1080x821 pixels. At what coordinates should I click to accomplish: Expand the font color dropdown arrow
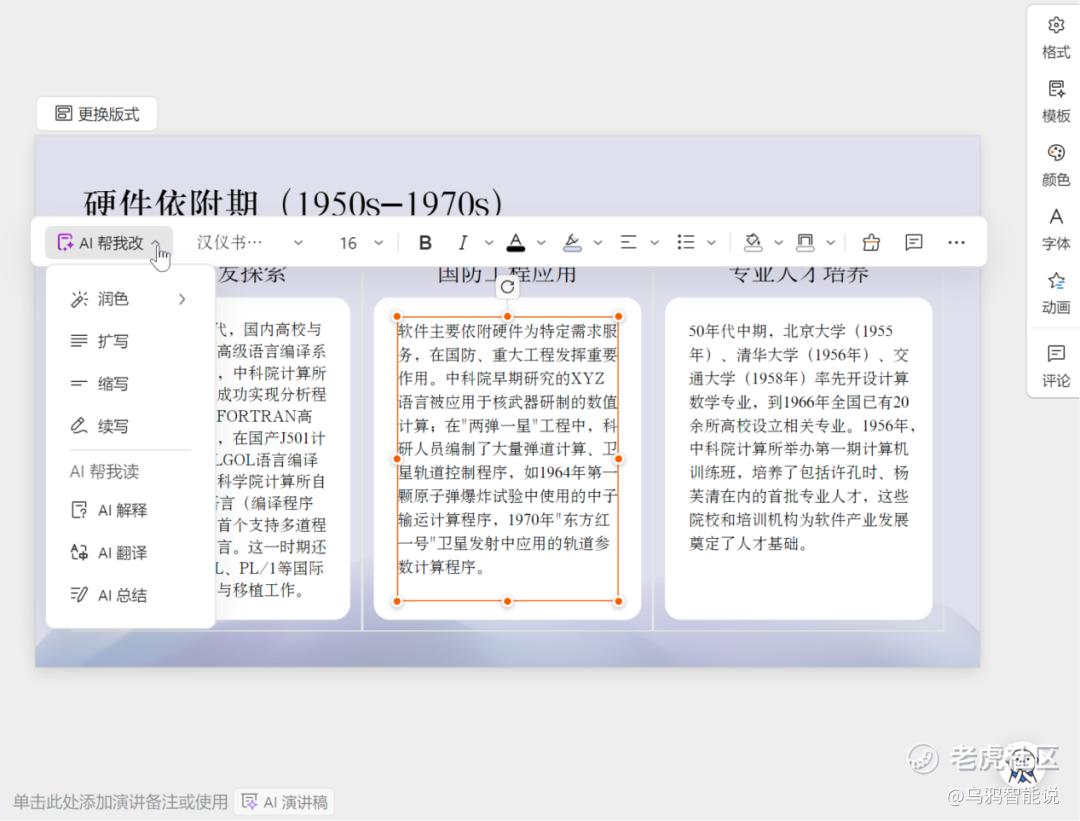541,242
